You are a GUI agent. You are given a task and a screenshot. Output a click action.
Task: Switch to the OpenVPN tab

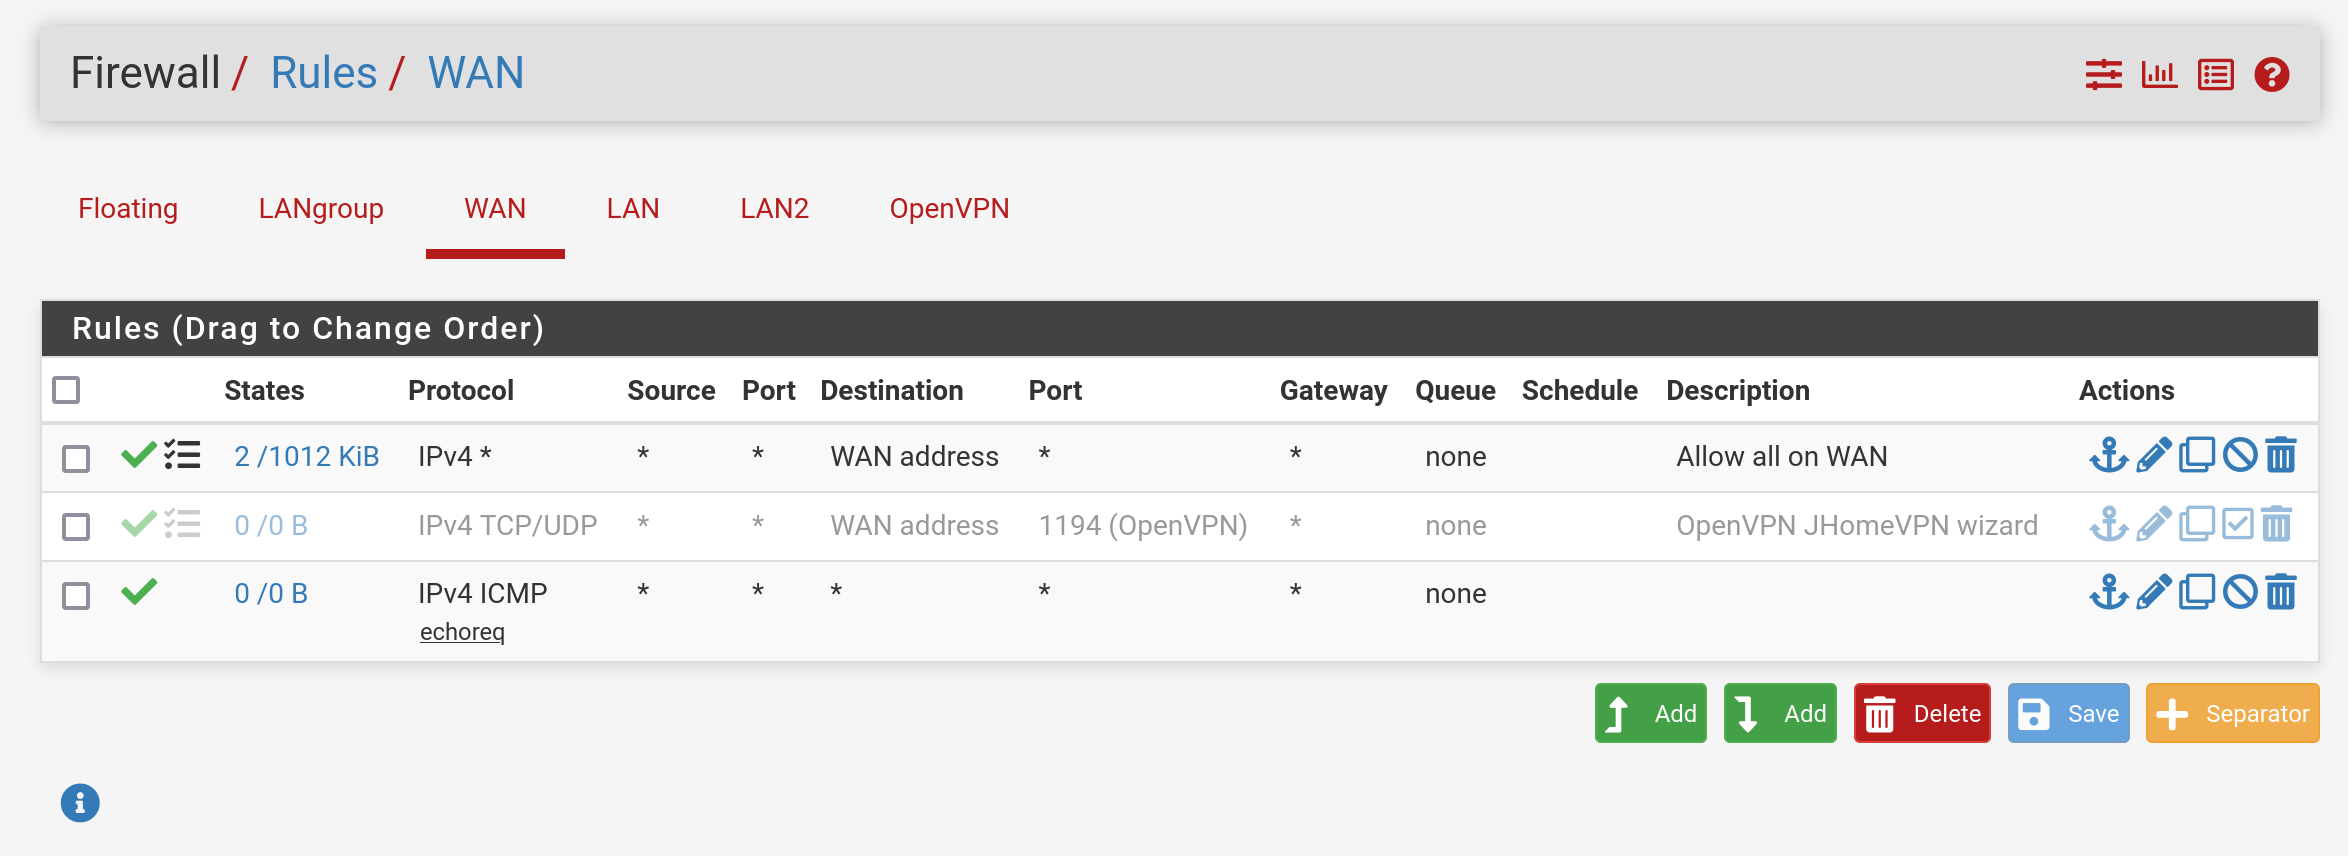click(x=949, y=208)
